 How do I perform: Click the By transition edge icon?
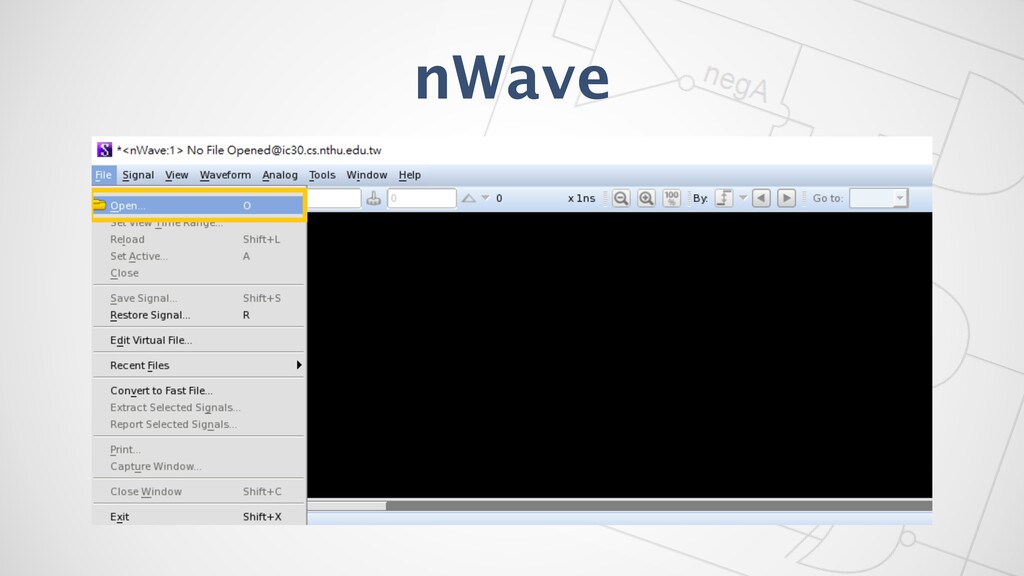(x=724, y=198)
